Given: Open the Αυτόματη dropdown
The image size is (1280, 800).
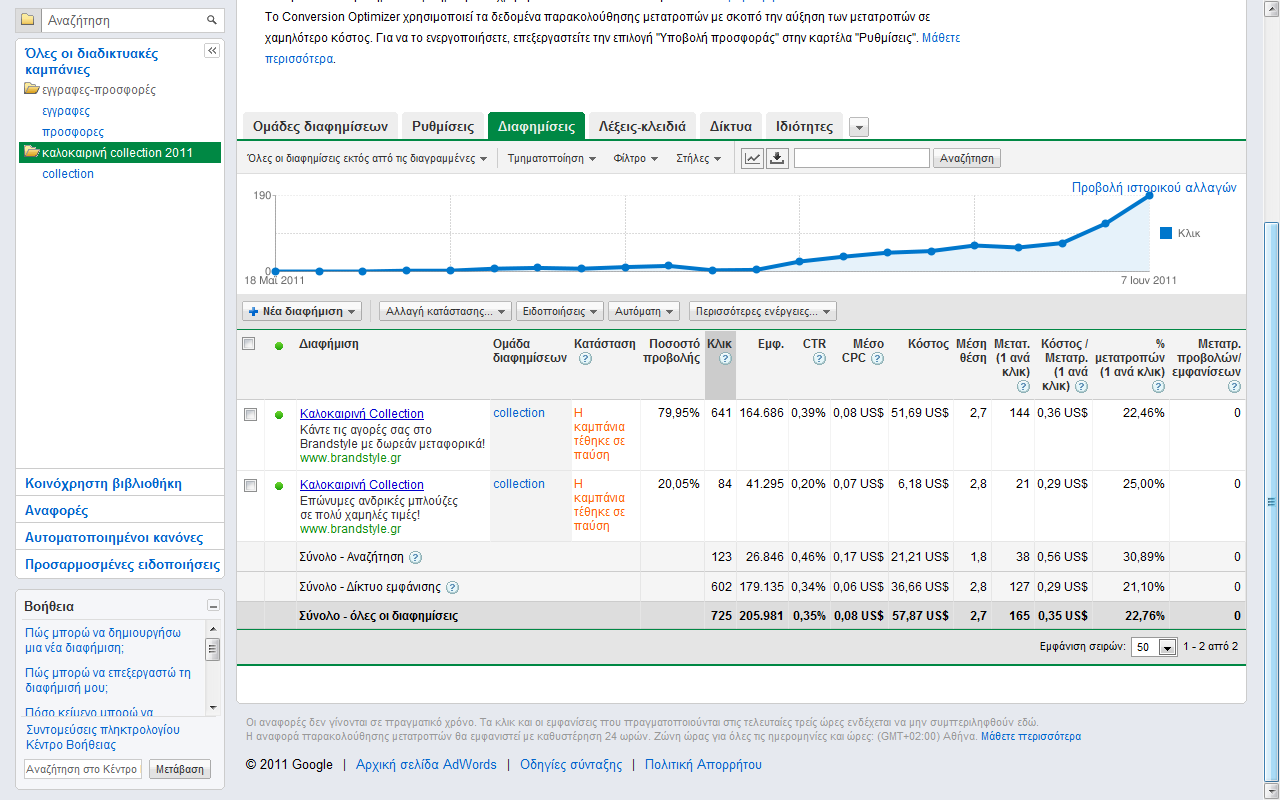Looking at the screenshot, I should tap(644, 311).
